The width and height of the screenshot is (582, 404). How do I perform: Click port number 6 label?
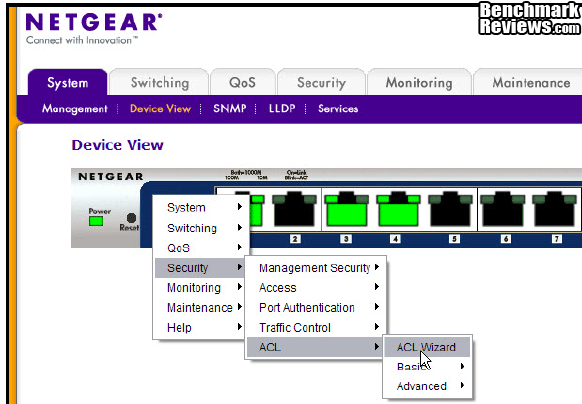pos(506,239)
